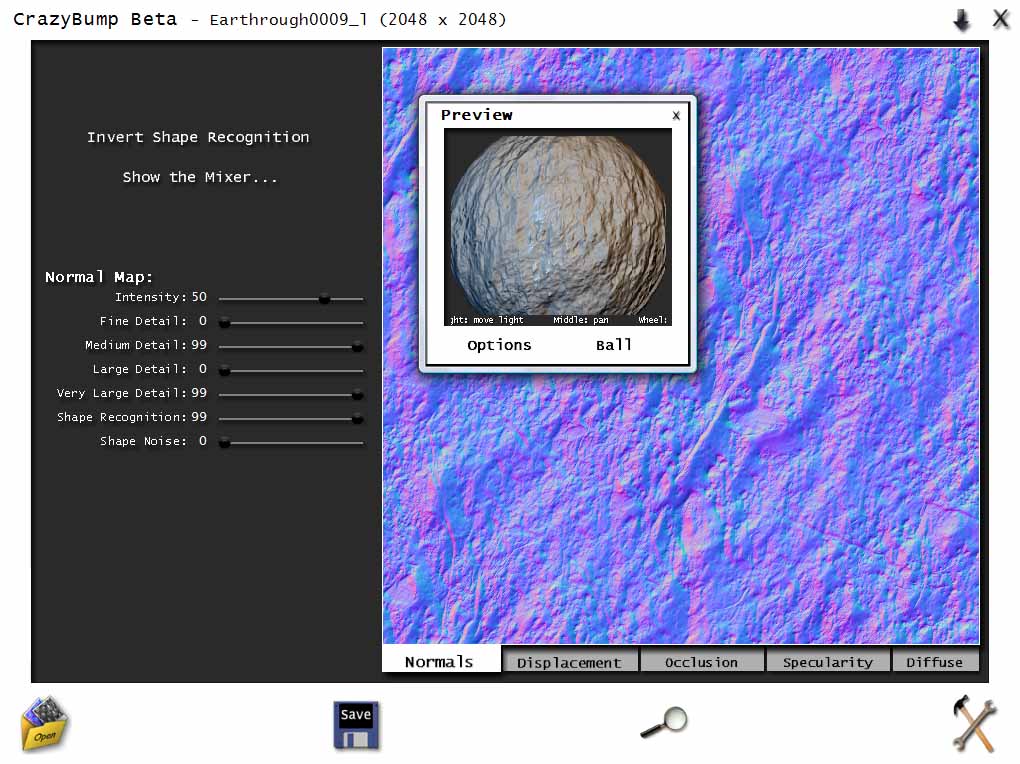
Task: Click the 3D ball preview thumbnail
Action: click(557, 226)
